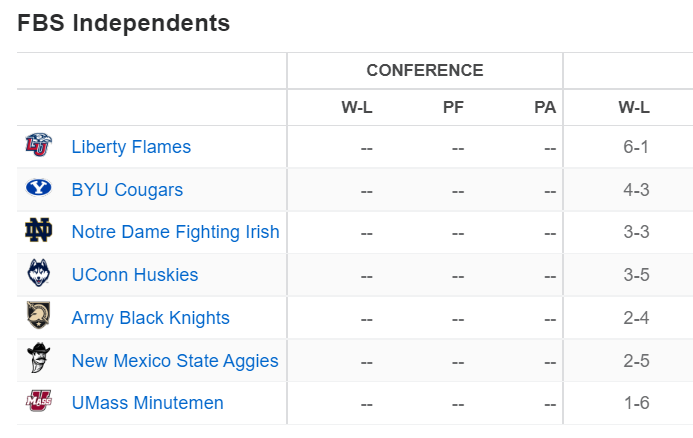Go to Notre Dame Fighting Irish page
Screen dimensions: 693x438
[x=175, y=232]
